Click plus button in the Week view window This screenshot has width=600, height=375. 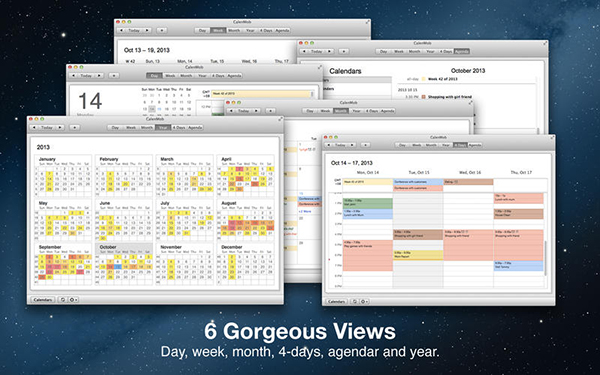tap(162, 30)
